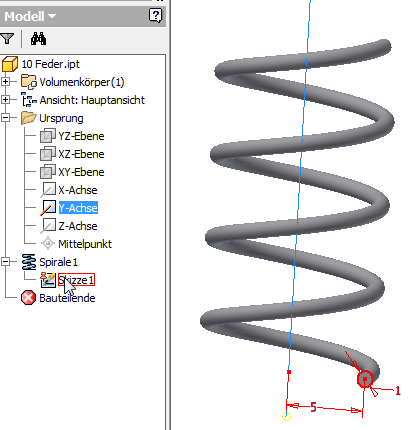Select the Ursprung label

61,118
